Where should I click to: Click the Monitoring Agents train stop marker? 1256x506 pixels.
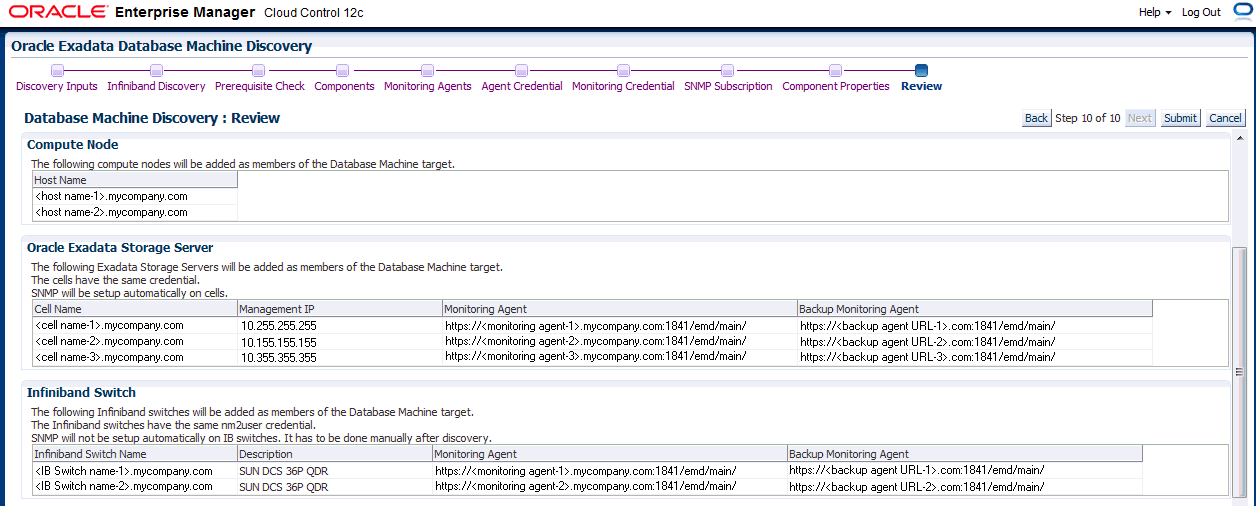coord(427,70)
